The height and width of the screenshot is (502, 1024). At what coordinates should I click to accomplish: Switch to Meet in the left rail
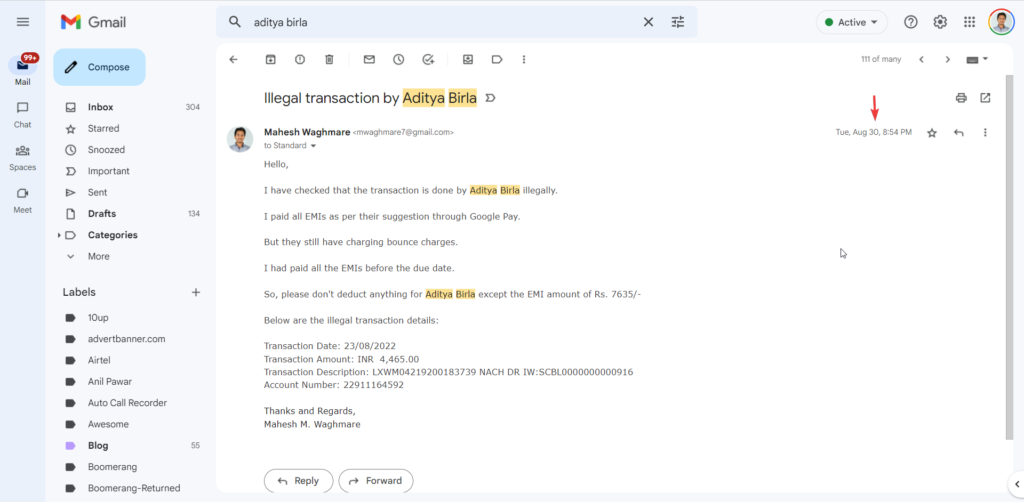pos(23,200)
